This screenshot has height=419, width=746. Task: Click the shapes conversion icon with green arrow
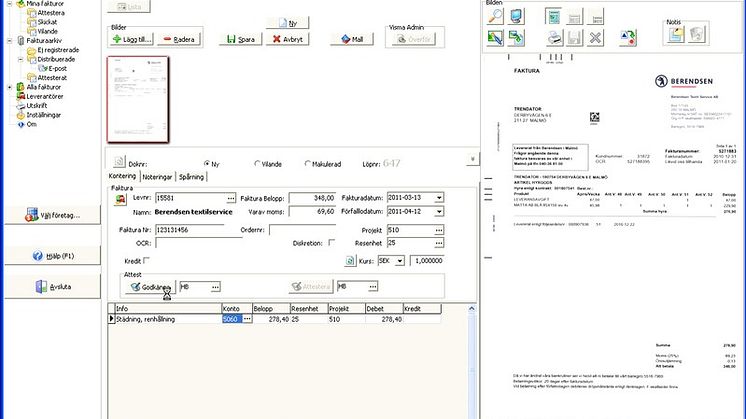(x=628, y=38)
